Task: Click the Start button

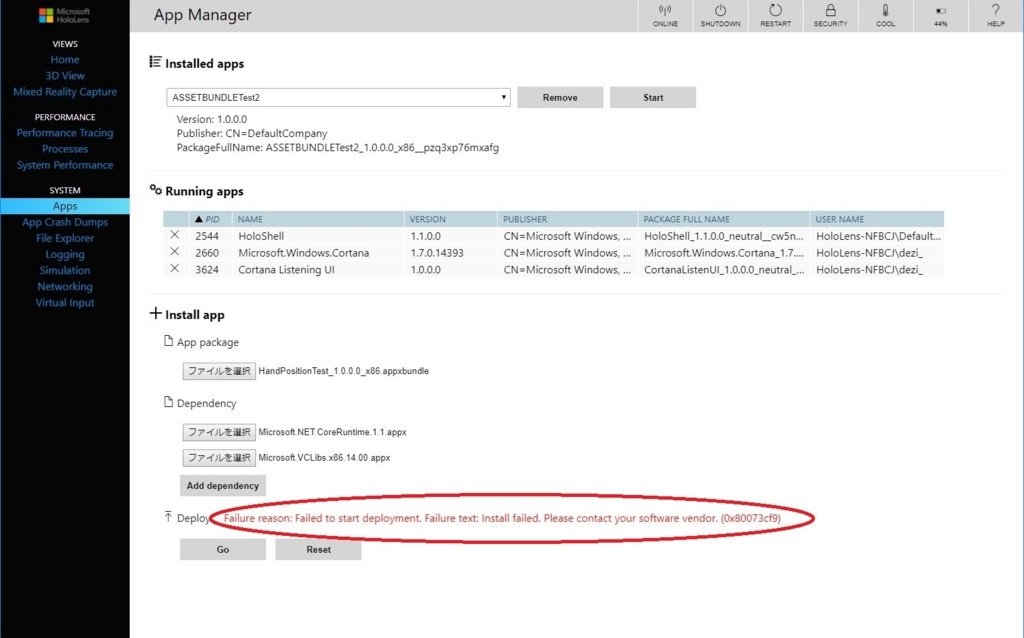Action: tap(653, 97)
